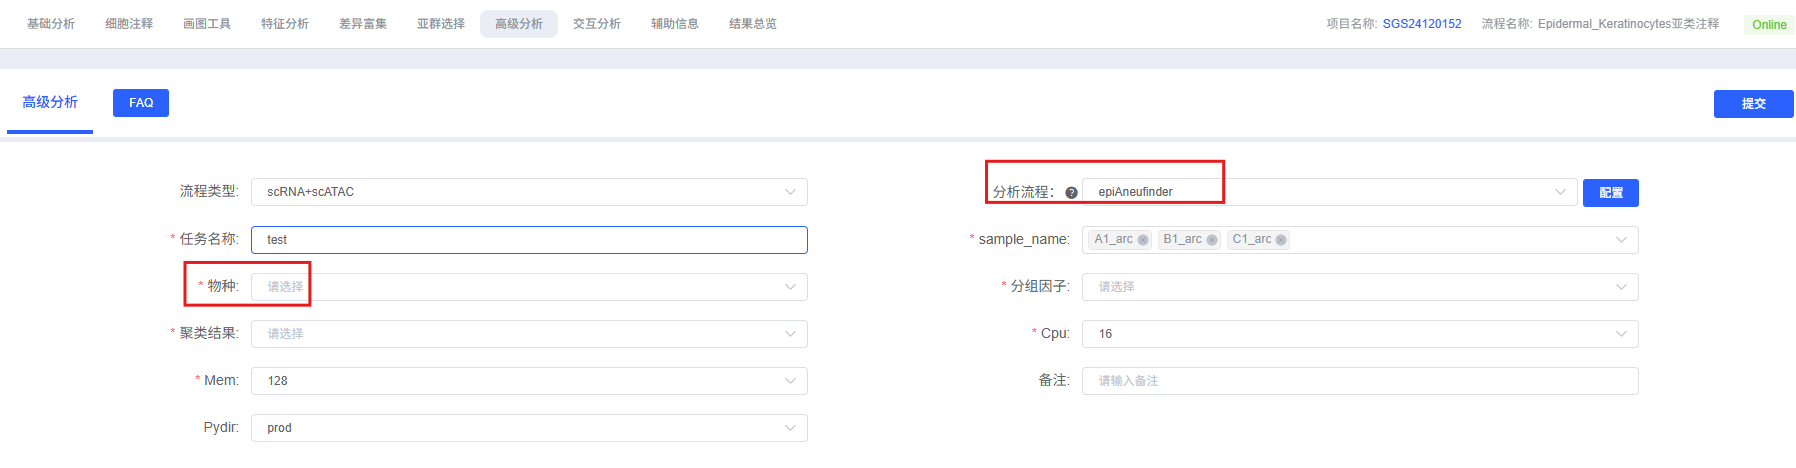Open the Pydir dropdown set to prod
The image size is (1796, 468).
pyautogui.click(x=529, y=428)
